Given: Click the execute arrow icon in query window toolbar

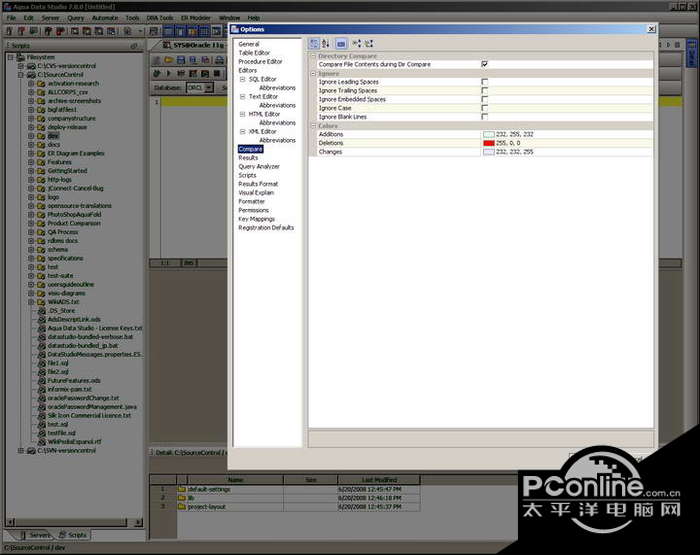Looking at the screenshot, I should click(169, 73).
